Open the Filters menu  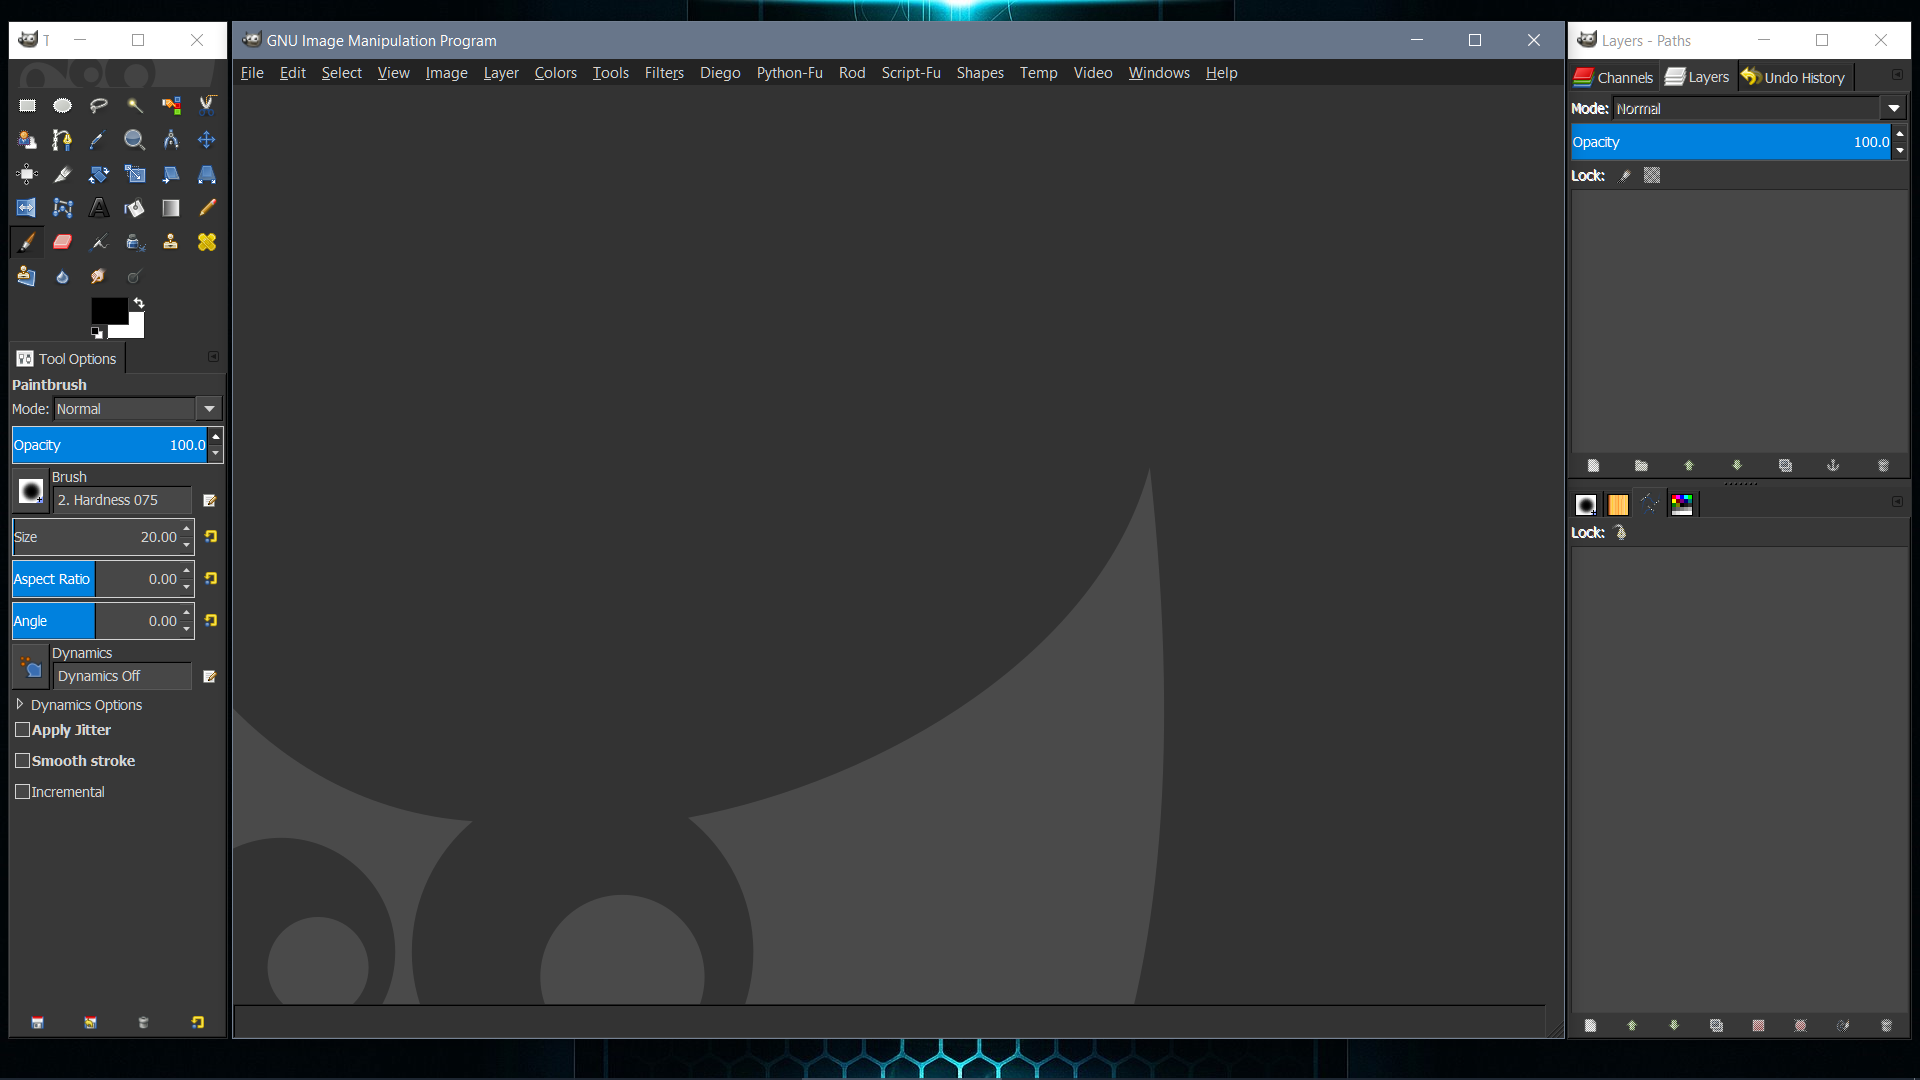pyautogui.click(x=664, y=73)
